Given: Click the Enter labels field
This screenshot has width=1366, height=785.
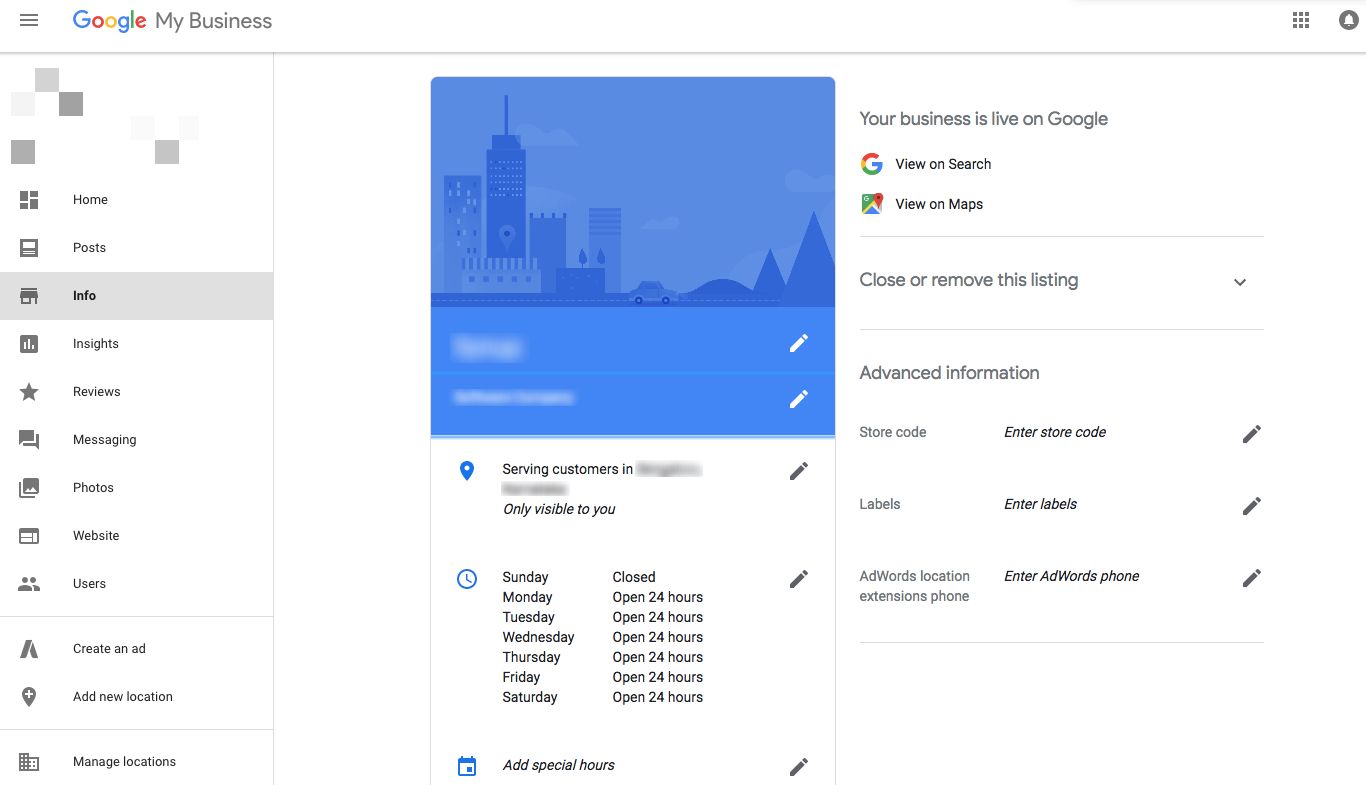Looking at the screenshot, I should 1040,504.
